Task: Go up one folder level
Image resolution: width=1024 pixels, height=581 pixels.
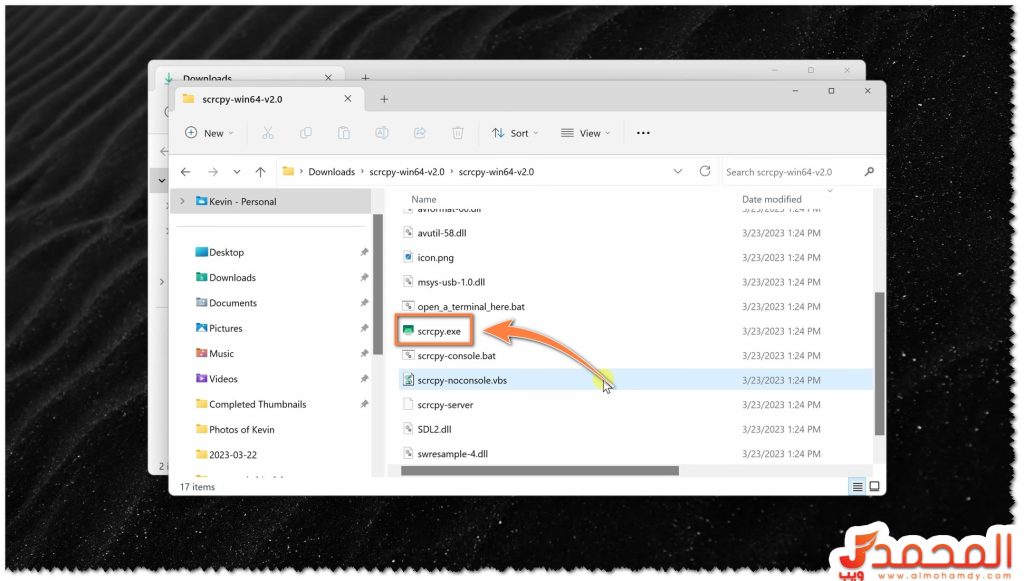Action: [261, 172]
